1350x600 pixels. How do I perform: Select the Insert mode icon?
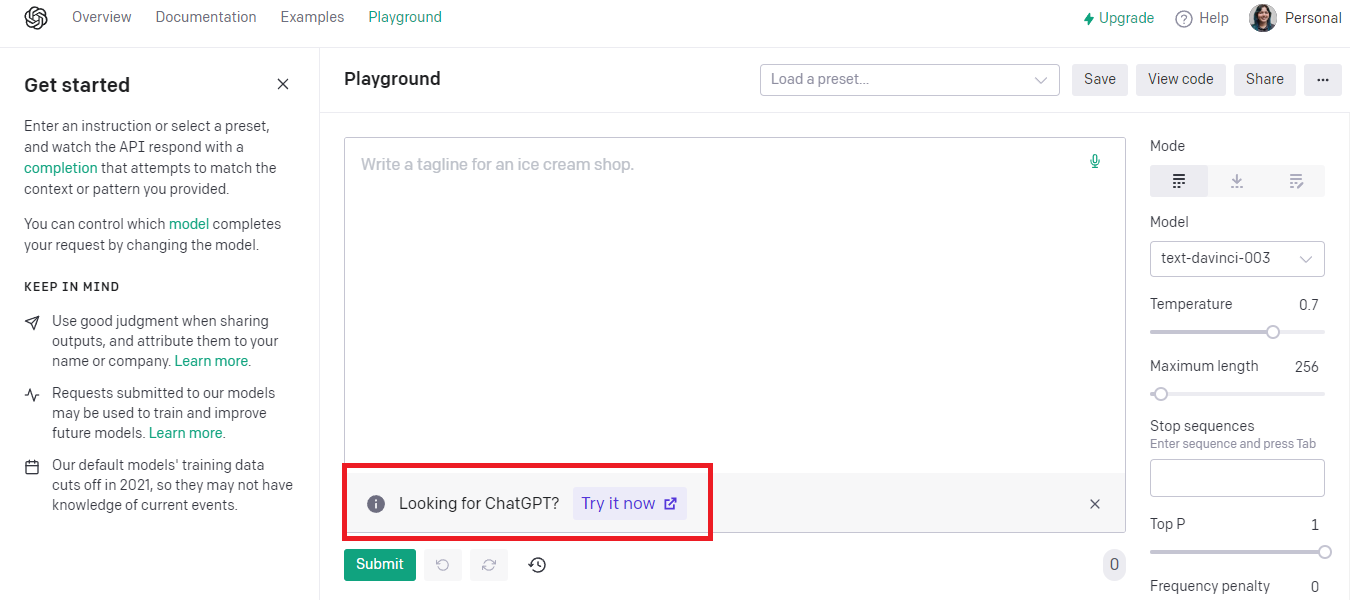tap(1237, 181)
